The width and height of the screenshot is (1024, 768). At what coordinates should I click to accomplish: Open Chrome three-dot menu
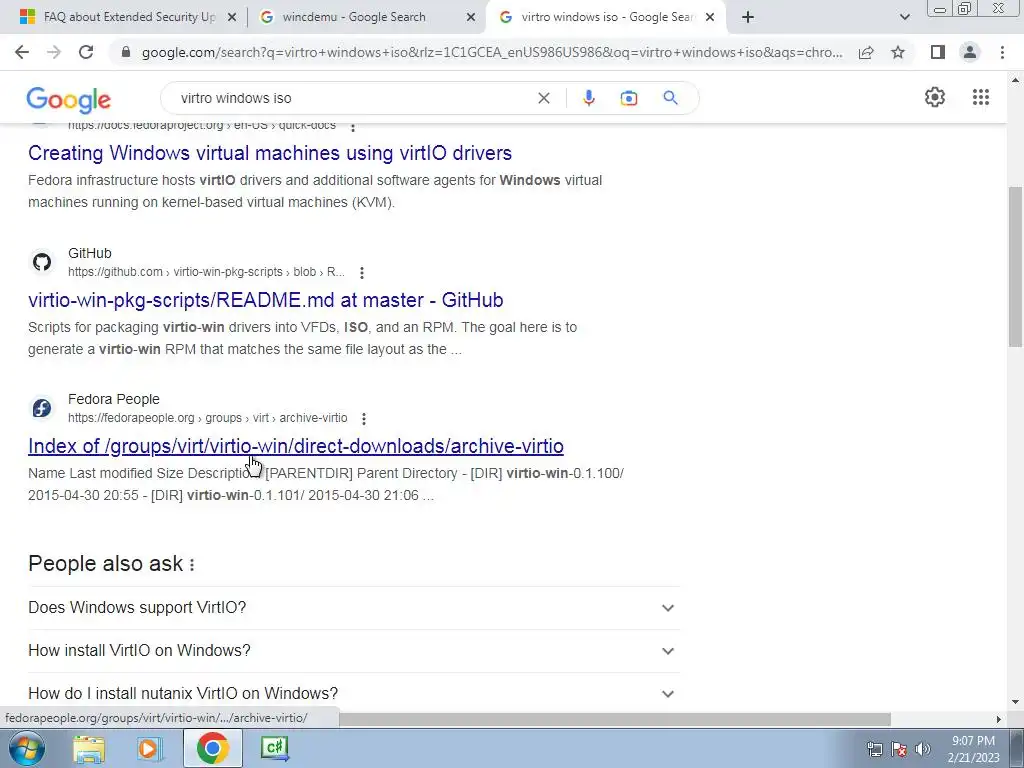point(1002,52)
